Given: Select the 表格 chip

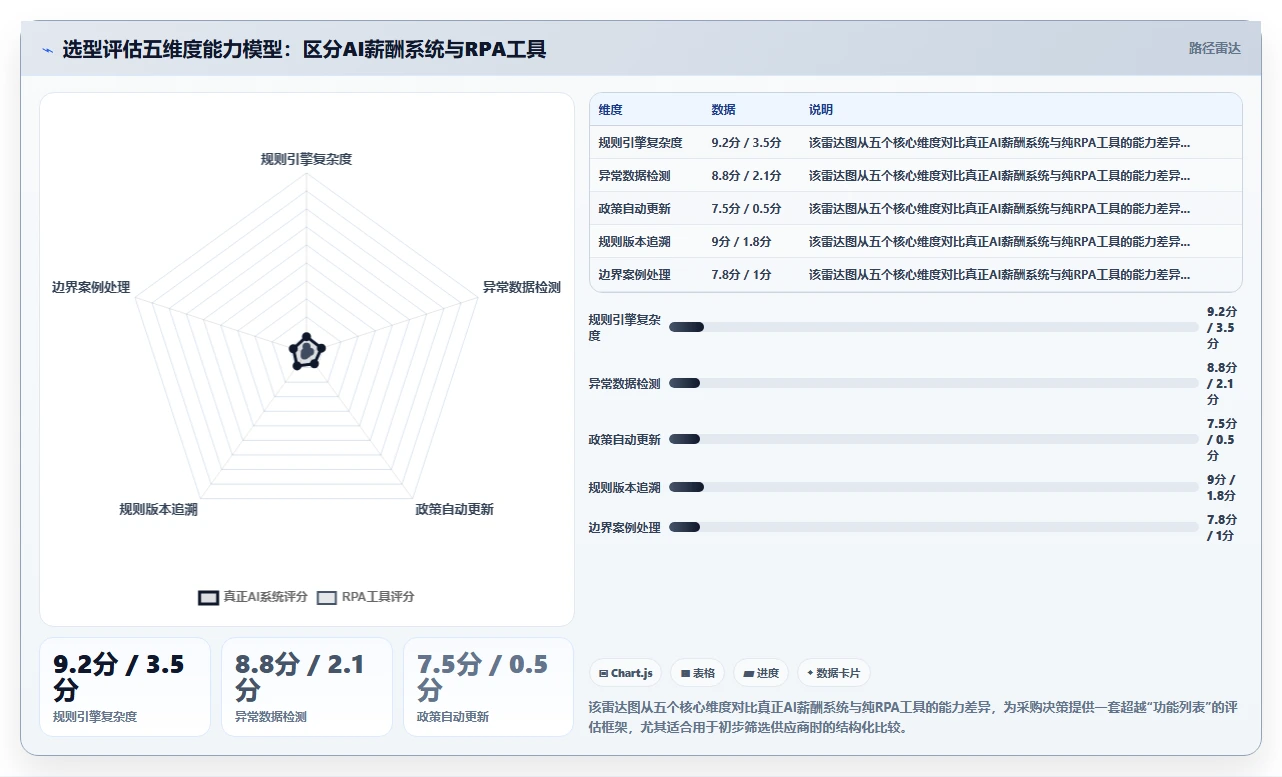Looking at the screenshot, I should coord(697,673).
